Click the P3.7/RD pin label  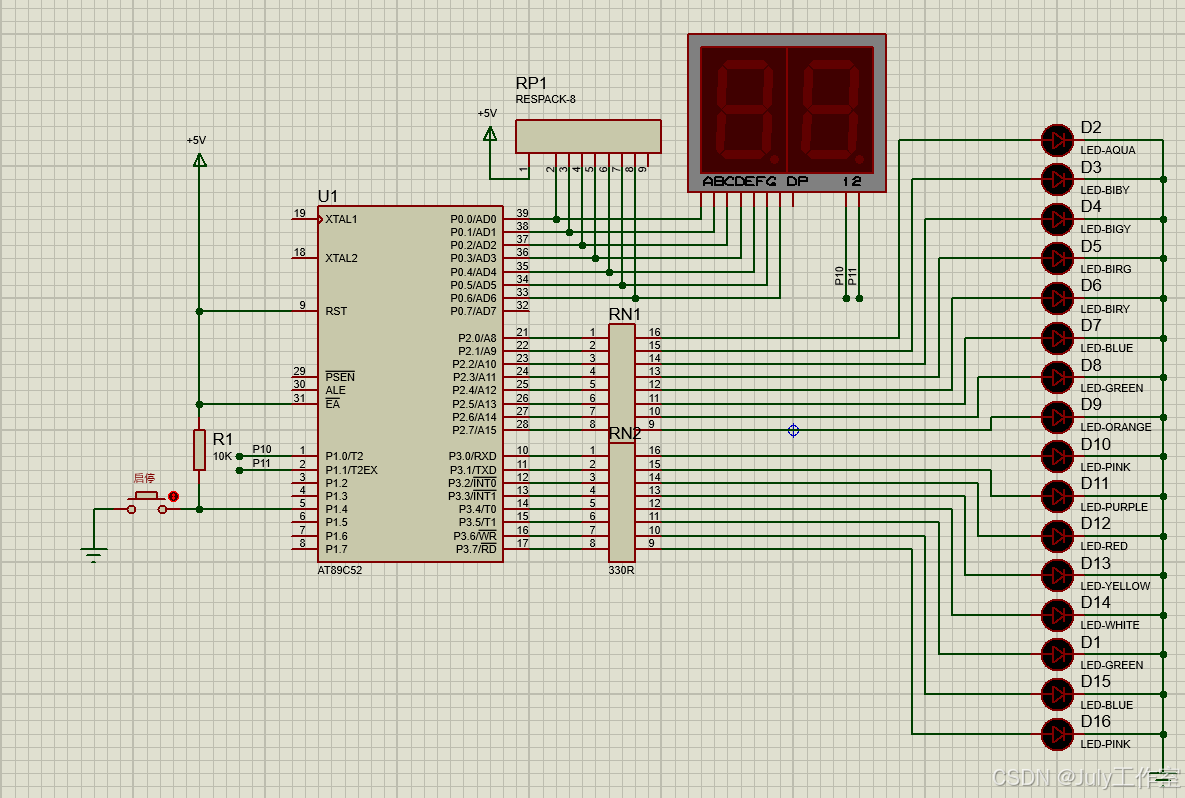point(476,549)
